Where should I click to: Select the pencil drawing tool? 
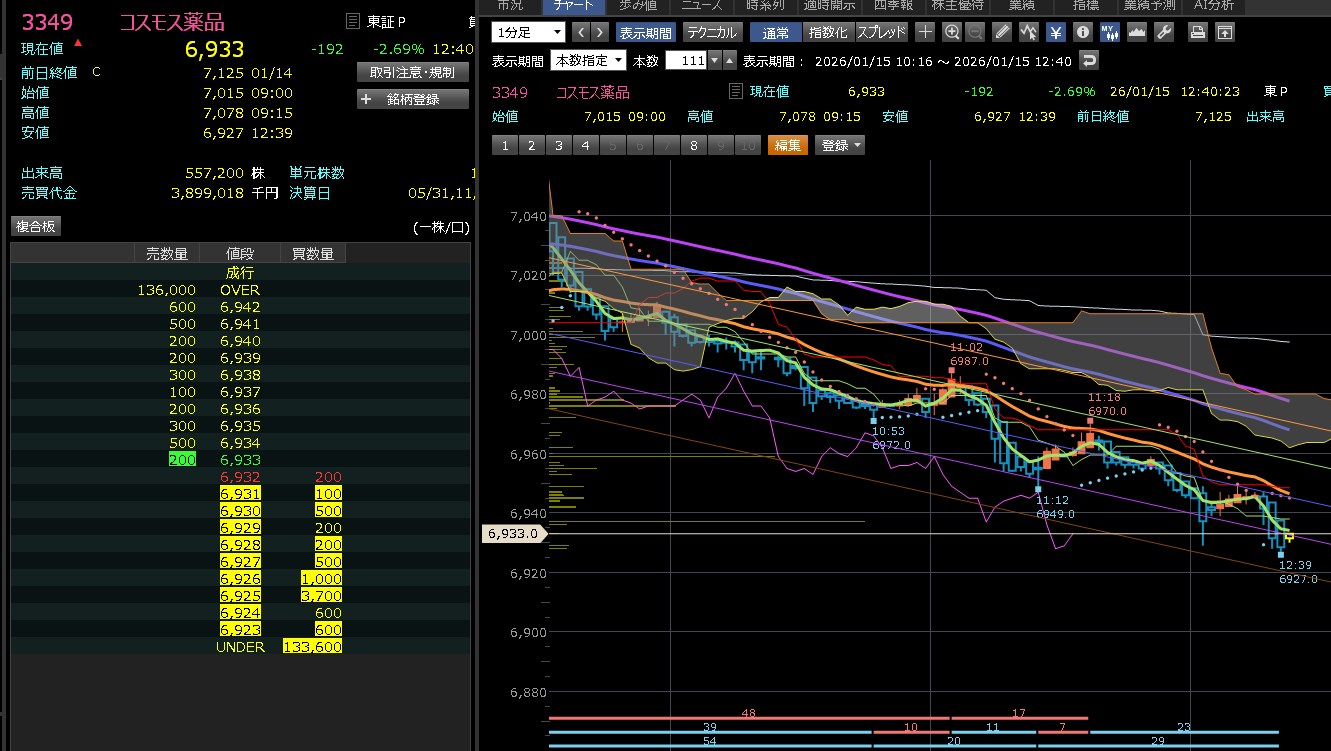click(1003, 32)
